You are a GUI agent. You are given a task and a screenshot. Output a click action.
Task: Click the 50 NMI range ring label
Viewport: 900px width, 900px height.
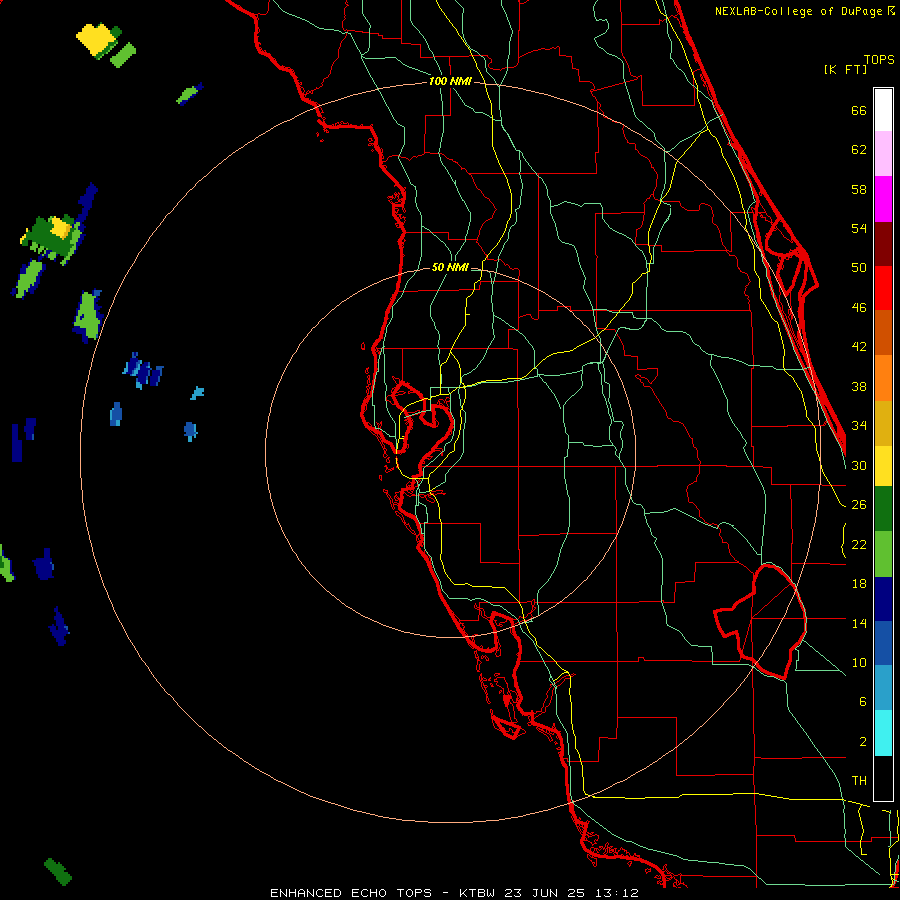click(x=450, y=267)
